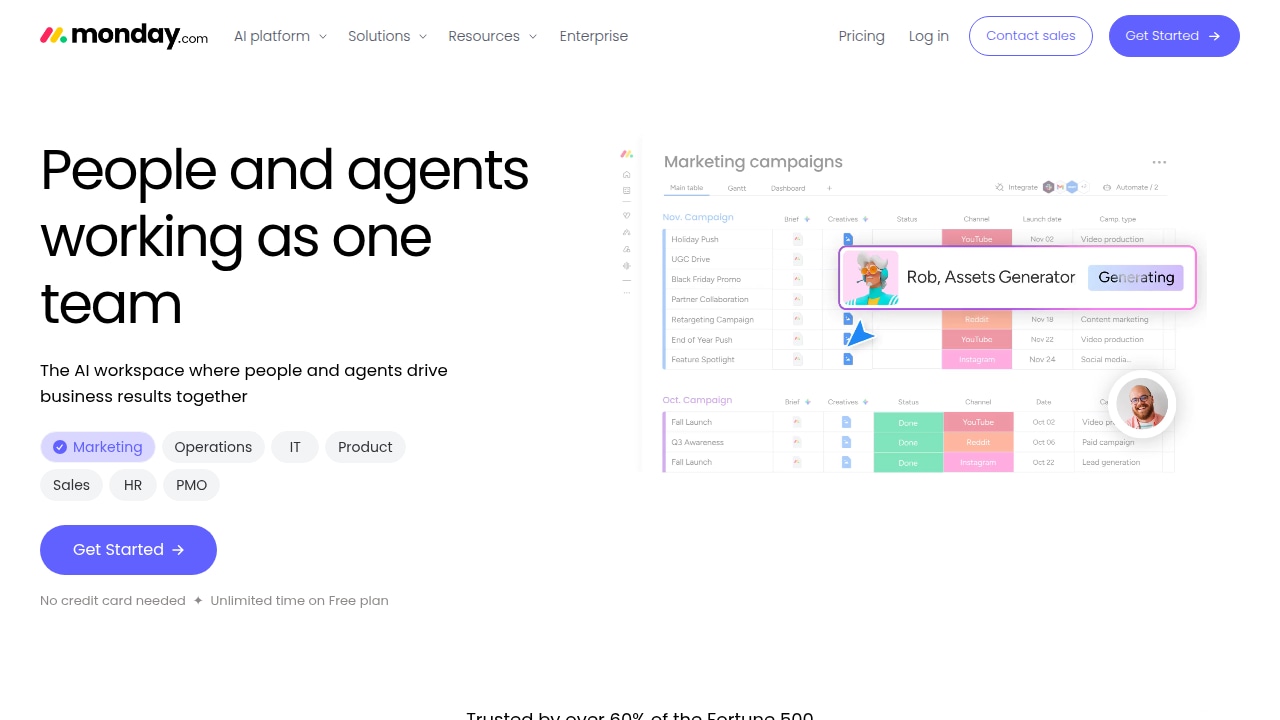Image resolution: width=1280 pixels, height=720 pixels.
Task: Click the Automate / 2 label
Action: 1137,187
